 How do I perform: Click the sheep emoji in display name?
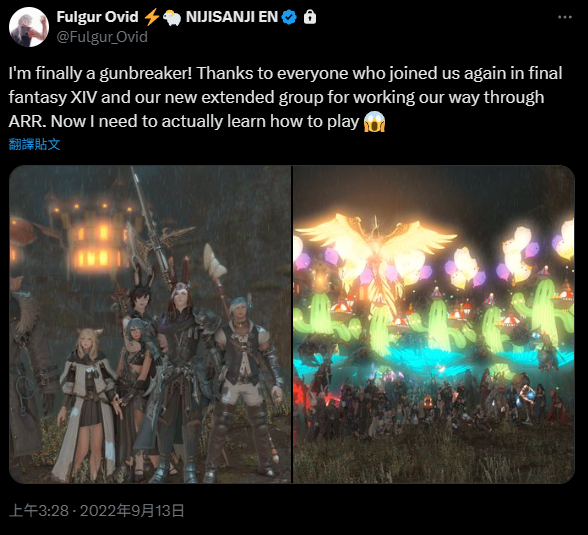[x=172, y=17]
